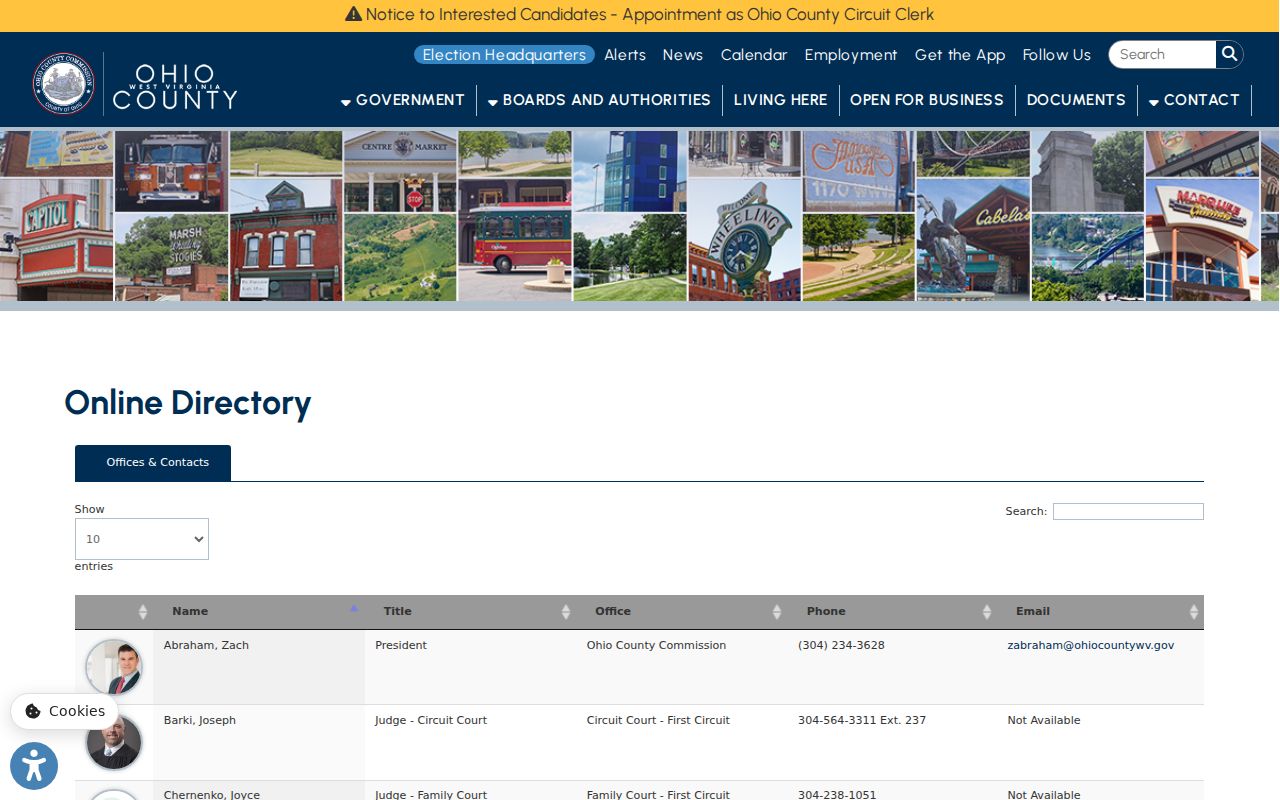Sort the photo column header
This screenshot has width=1280, height=800.
click(114, 611)
